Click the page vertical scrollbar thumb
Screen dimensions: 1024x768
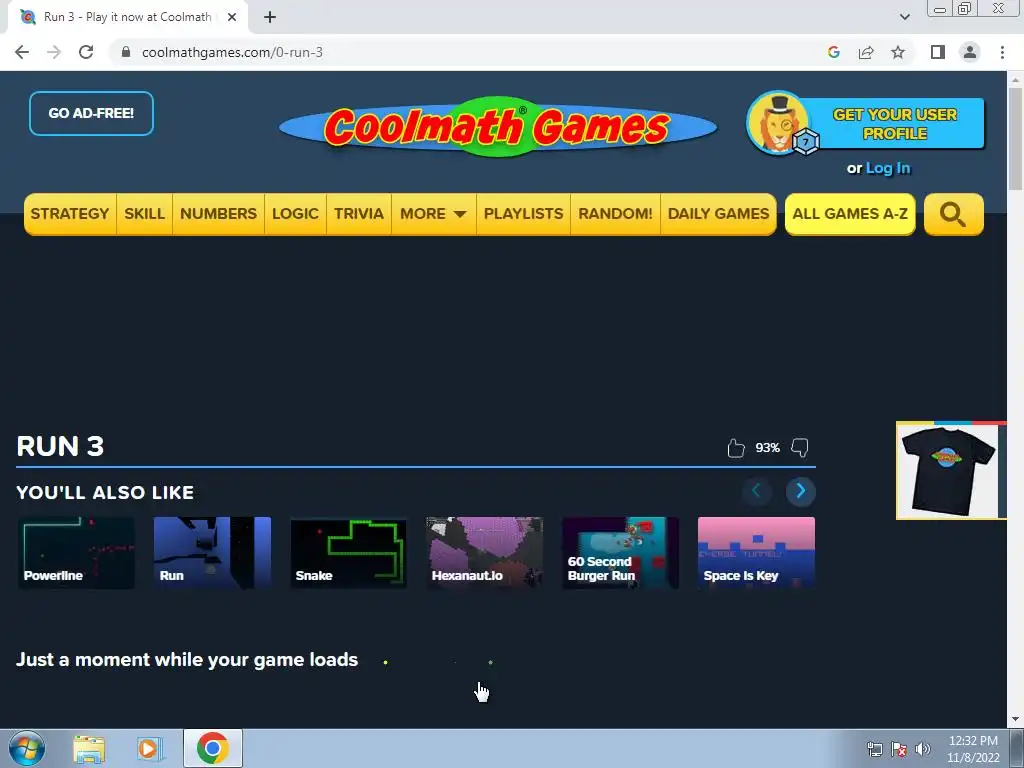(1015, 139)
